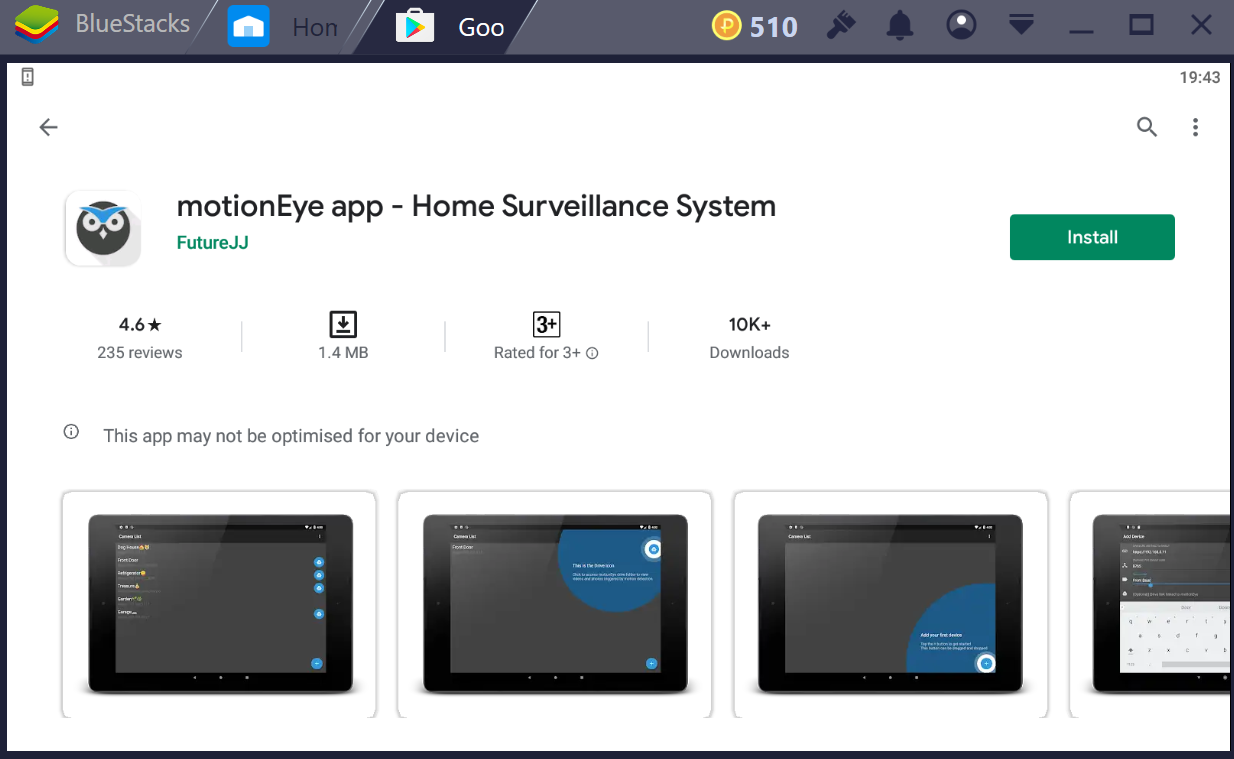Open first screenshot showing Camera List

click(x=219, y=604)
